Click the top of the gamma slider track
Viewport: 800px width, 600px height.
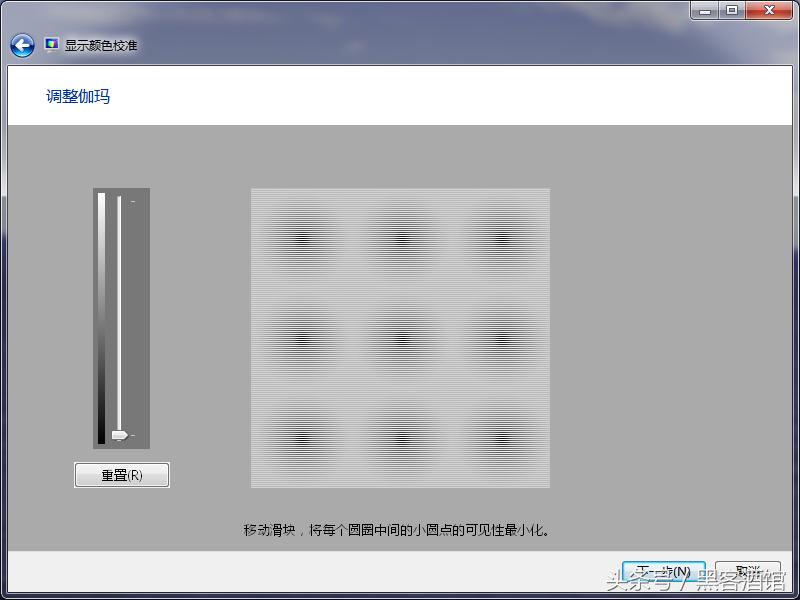120,195
